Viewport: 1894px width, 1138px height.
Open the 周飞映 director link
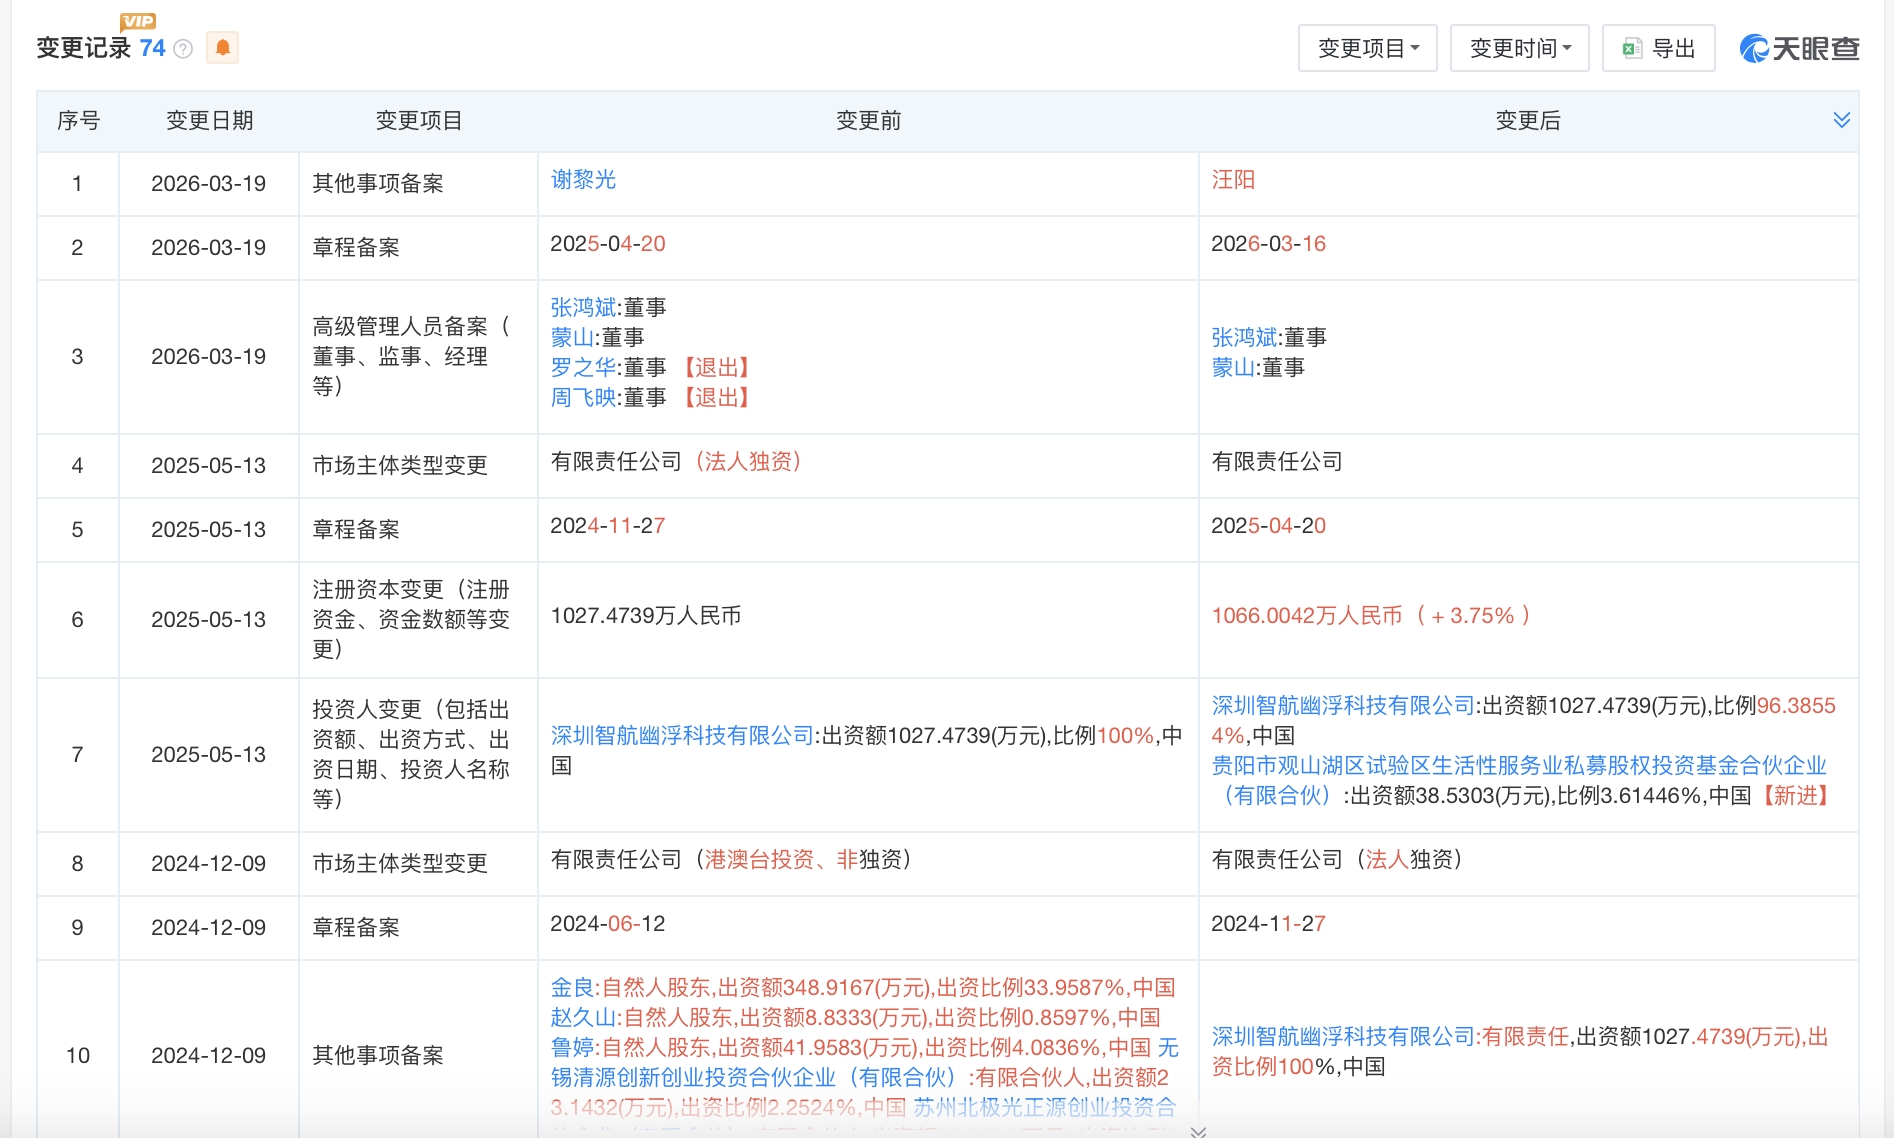tap(583, 398)
